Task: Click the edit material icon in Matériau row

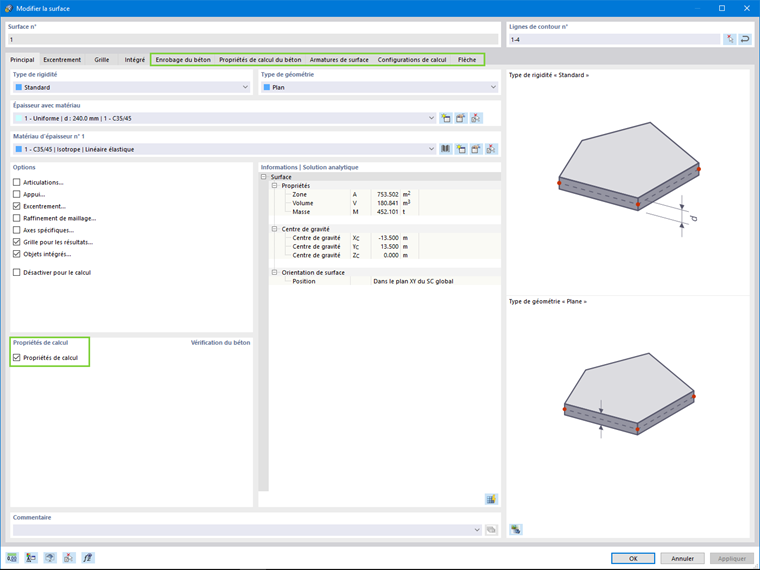Action: coord(476,149)
